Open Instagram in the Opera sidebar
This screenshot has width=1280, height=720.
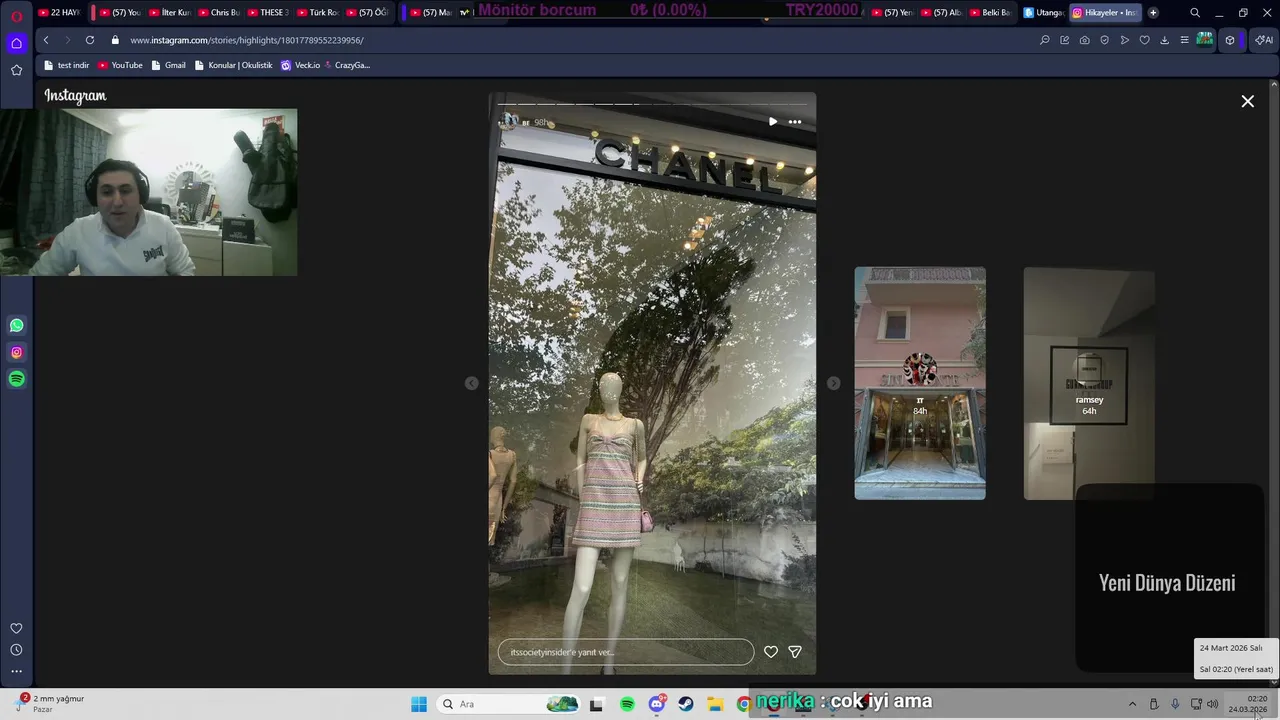pos(17,352)
